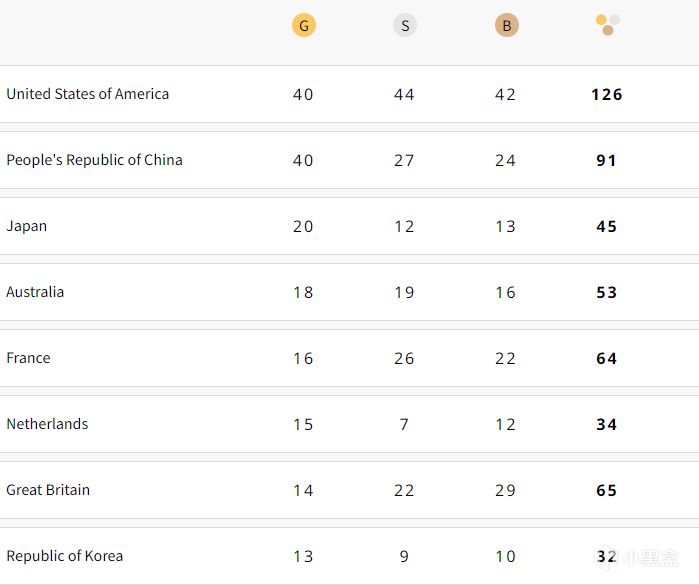Click on Netherlands
The image size is (699, 585).
47,424
